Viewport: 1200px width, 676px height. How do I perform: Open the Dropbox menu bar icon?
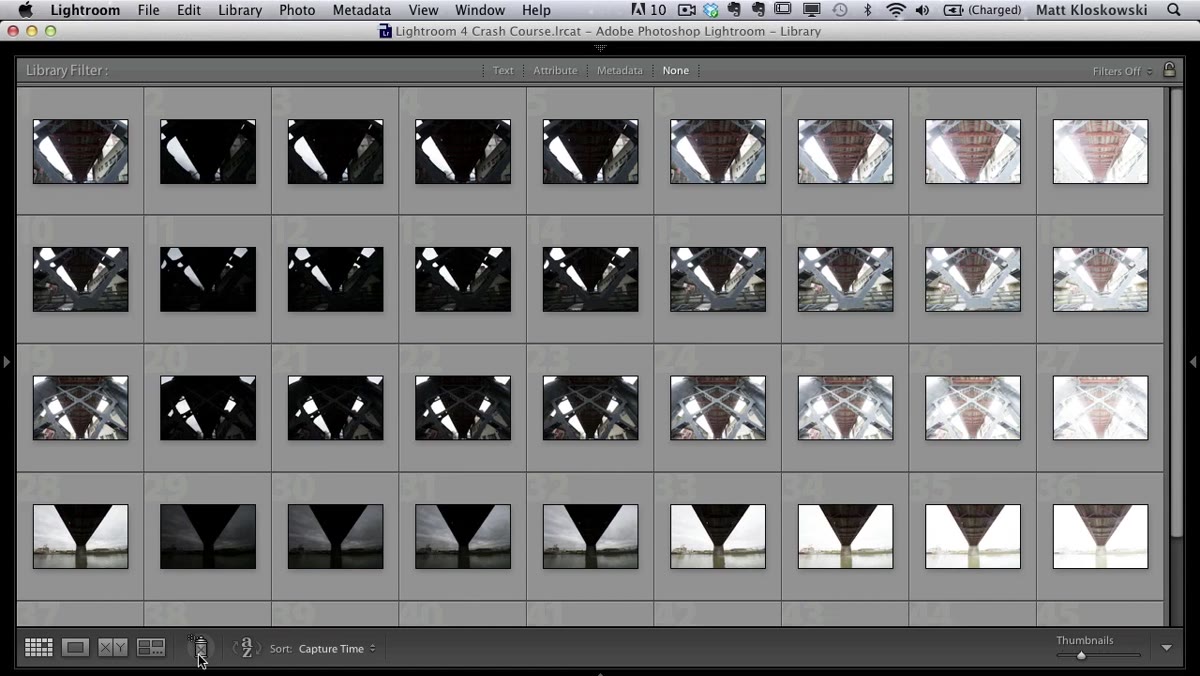click(710, 10)
